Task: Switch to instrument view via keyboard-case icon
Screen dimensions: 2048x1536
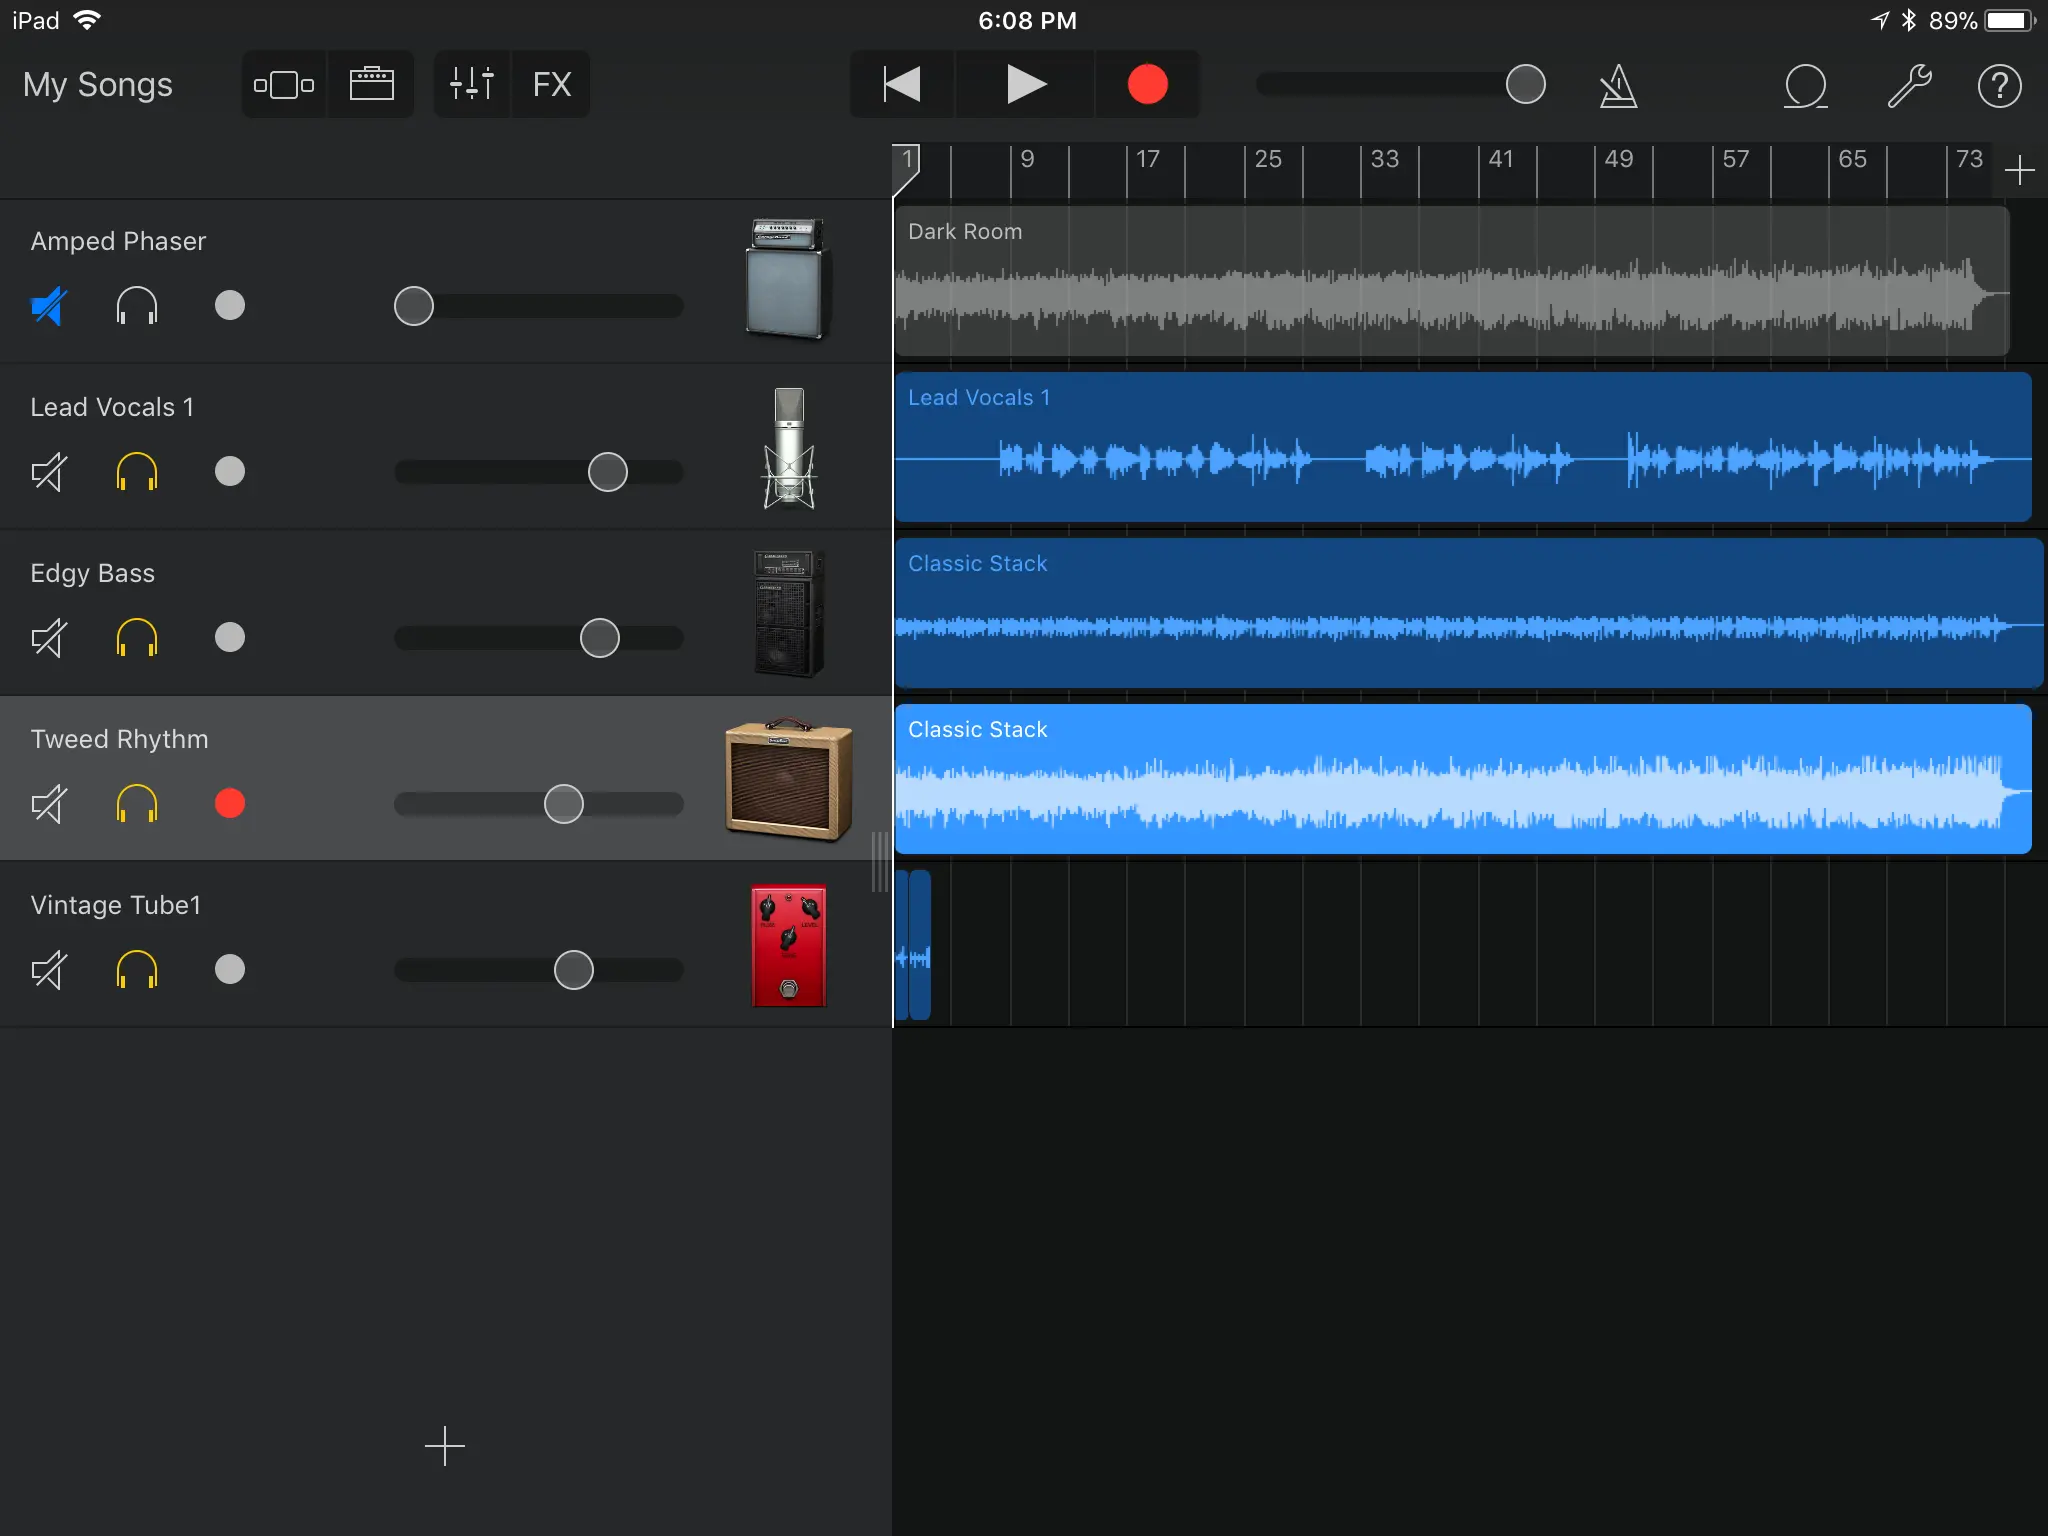Action: coord(371,84)
